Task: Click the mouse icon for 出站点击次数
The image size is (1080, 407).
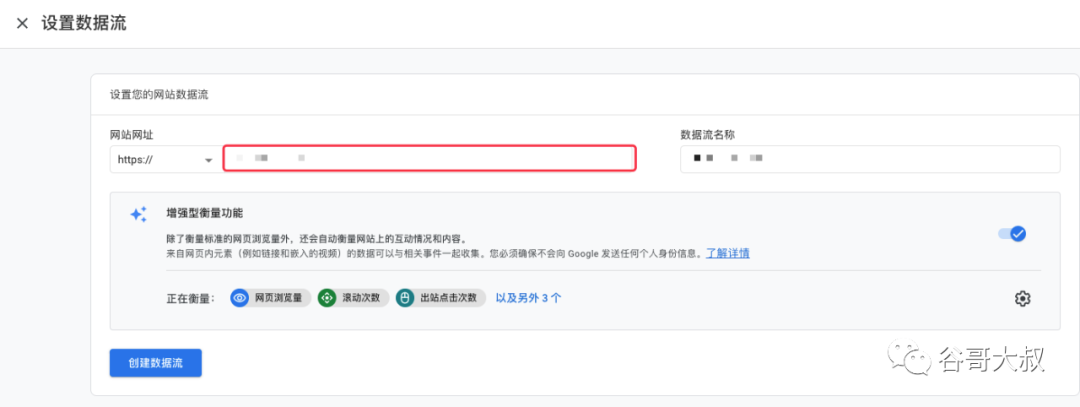Action: click(x=405, y=298)
